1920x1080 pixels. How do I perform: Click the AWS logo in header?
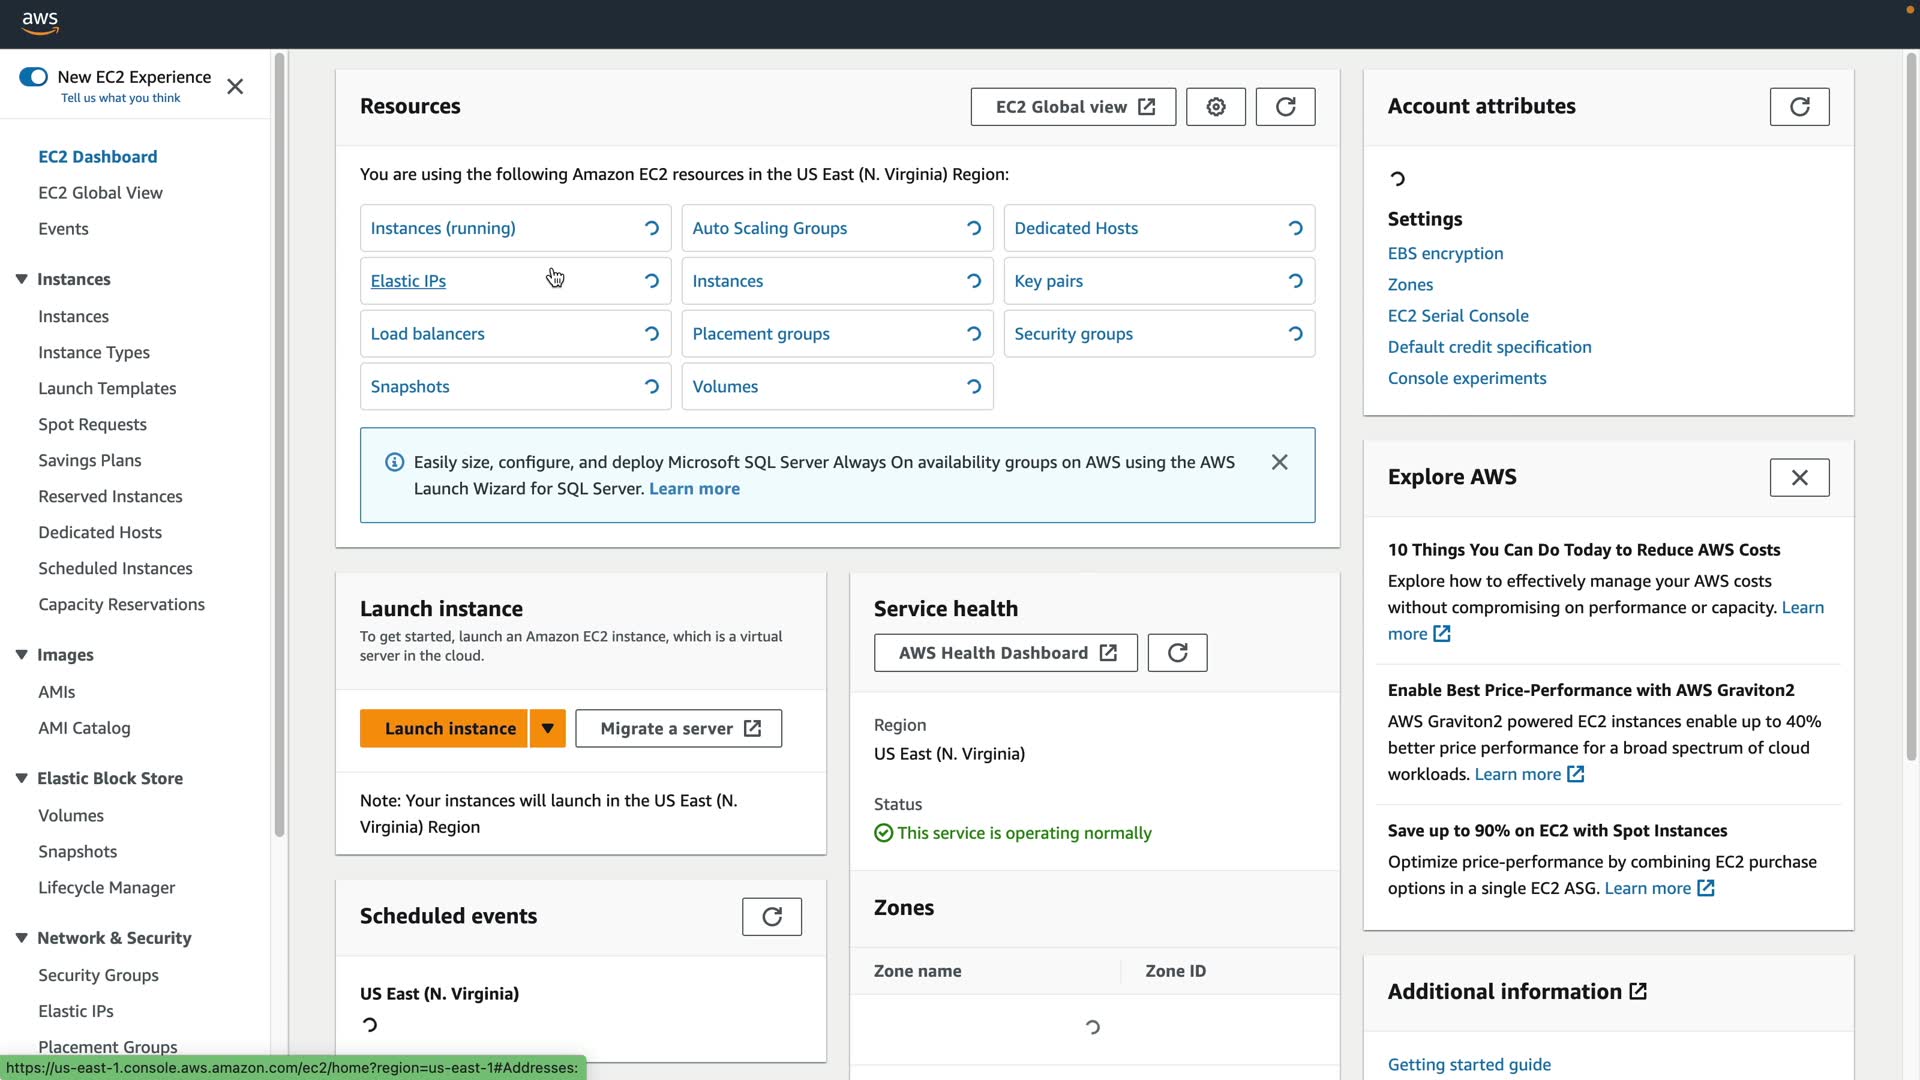coord(40,22)
